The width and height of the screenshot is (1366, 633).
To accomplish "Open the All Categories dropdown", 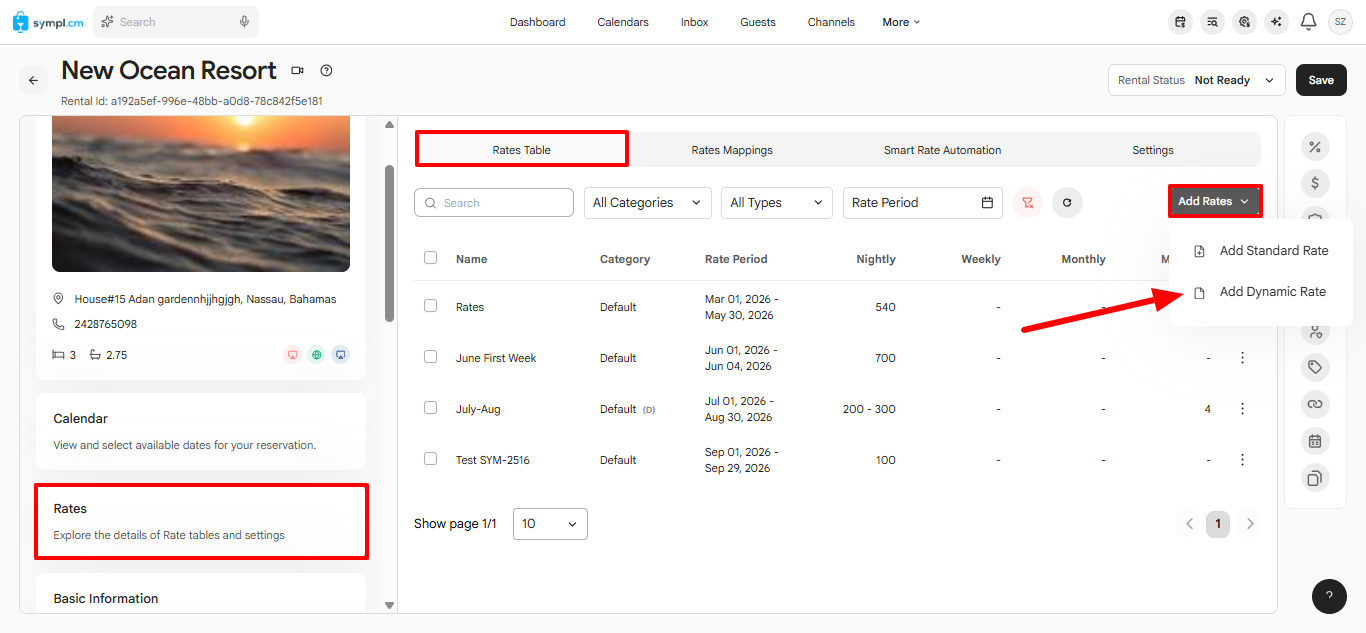I will [x=648, y=202].
